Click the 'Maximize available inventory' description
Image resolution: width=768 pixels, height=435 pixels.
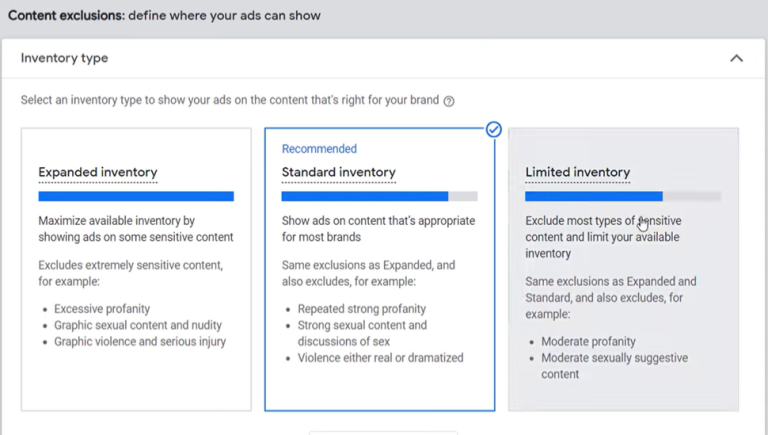point(135,229)
